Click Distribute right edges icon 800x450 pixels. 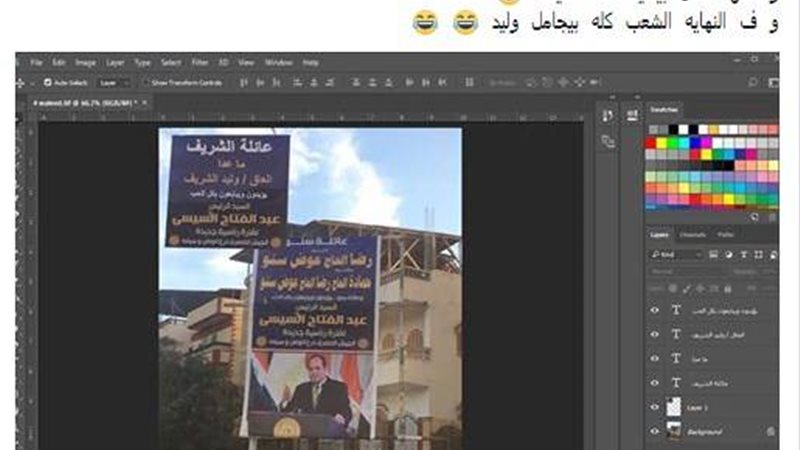coord(442,82)
